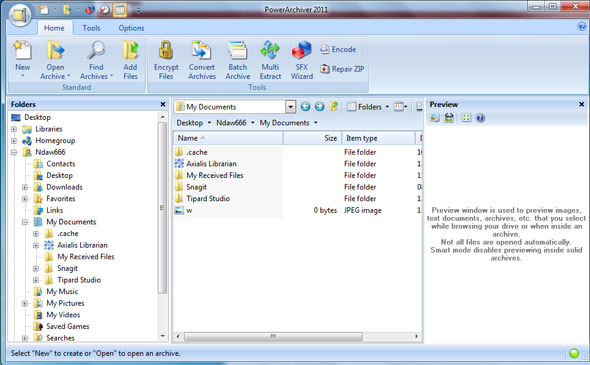Run the Repair ZIP tool
The height and width of the screenshot is (365, 590).
pyautogui.click(x=342, y=69)
